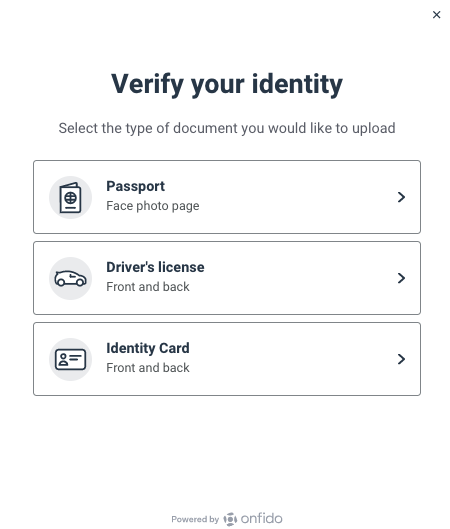Click the 'Face photo page' description
The height and width of the screenshot is (529, 450).
tap(153, 206)
